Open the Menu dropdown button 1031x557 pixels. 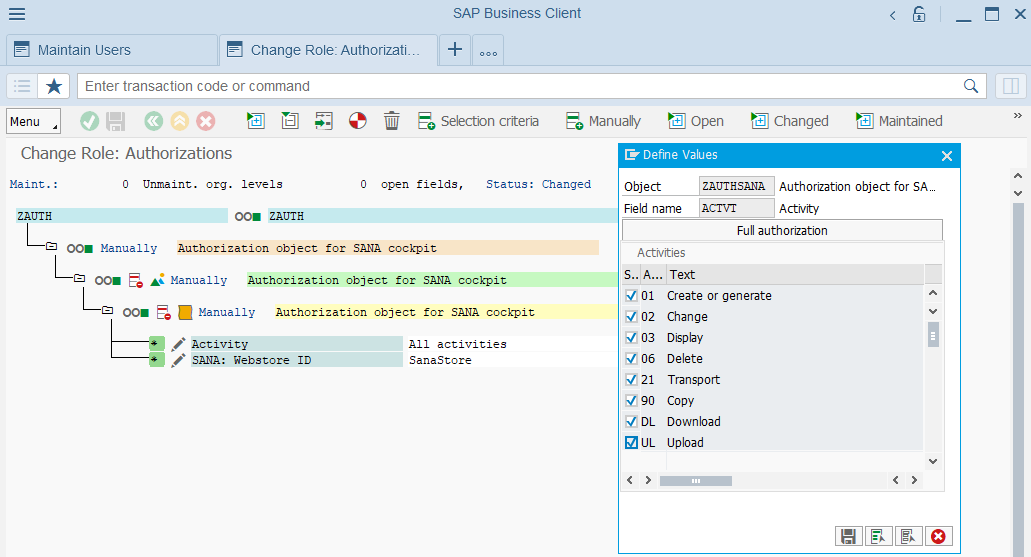34,122
